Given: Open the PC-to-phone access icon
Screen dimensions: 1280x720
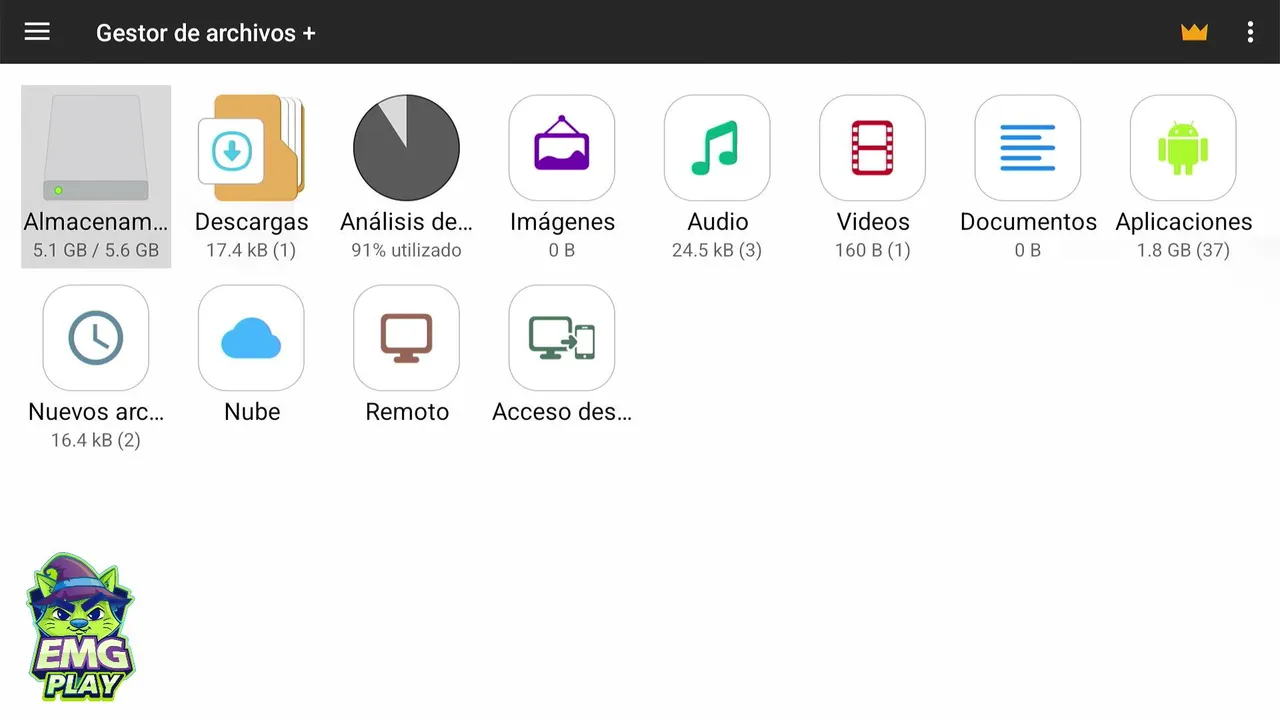Looking at the screenshot, I should 562,338.
